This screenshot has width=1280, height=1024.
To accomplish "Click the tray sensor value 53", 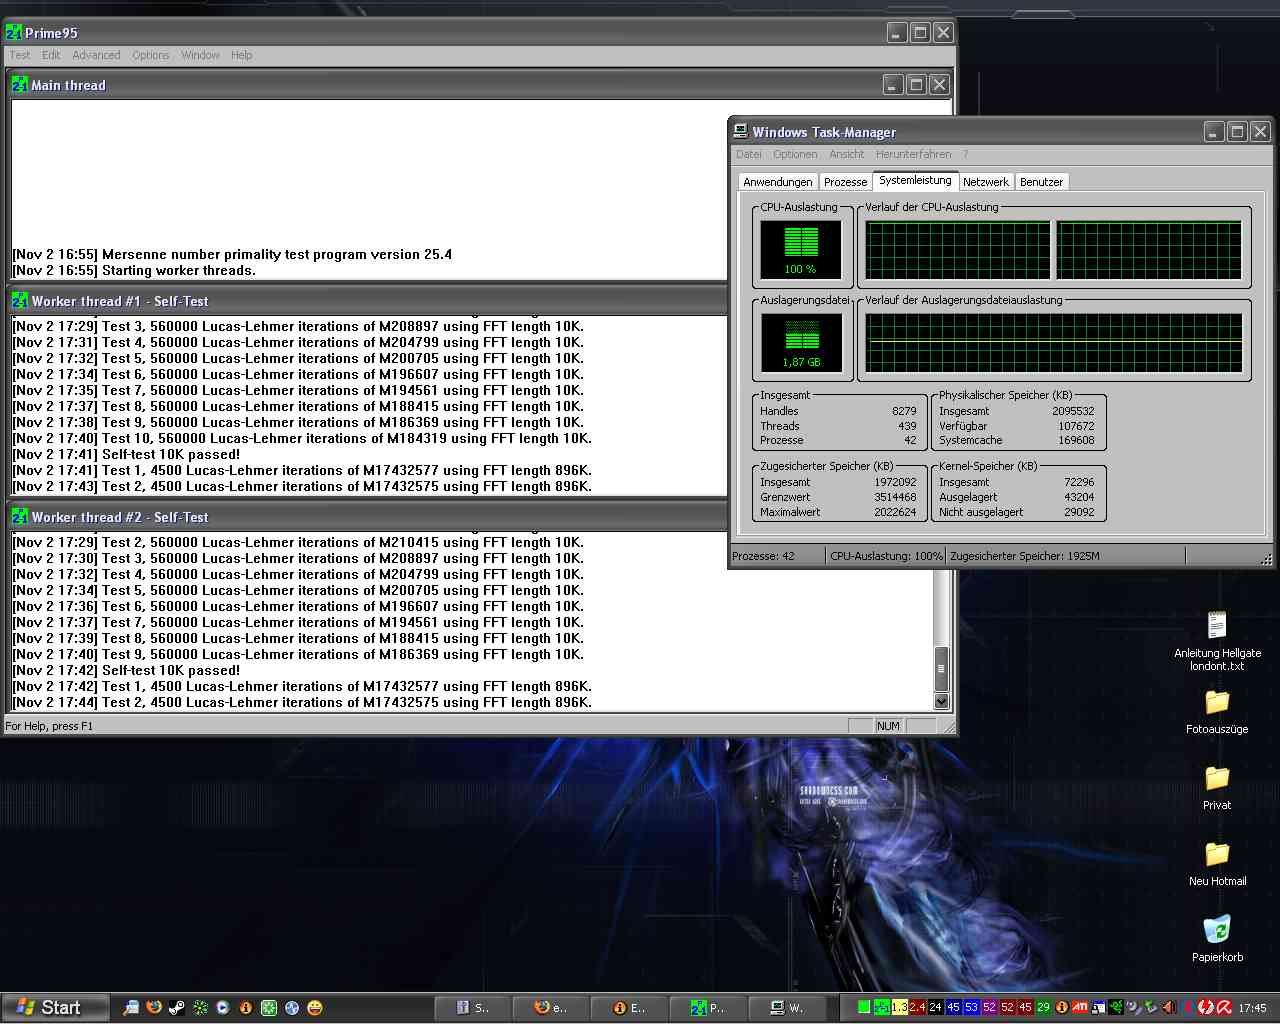I will (x=971, y=1007).
